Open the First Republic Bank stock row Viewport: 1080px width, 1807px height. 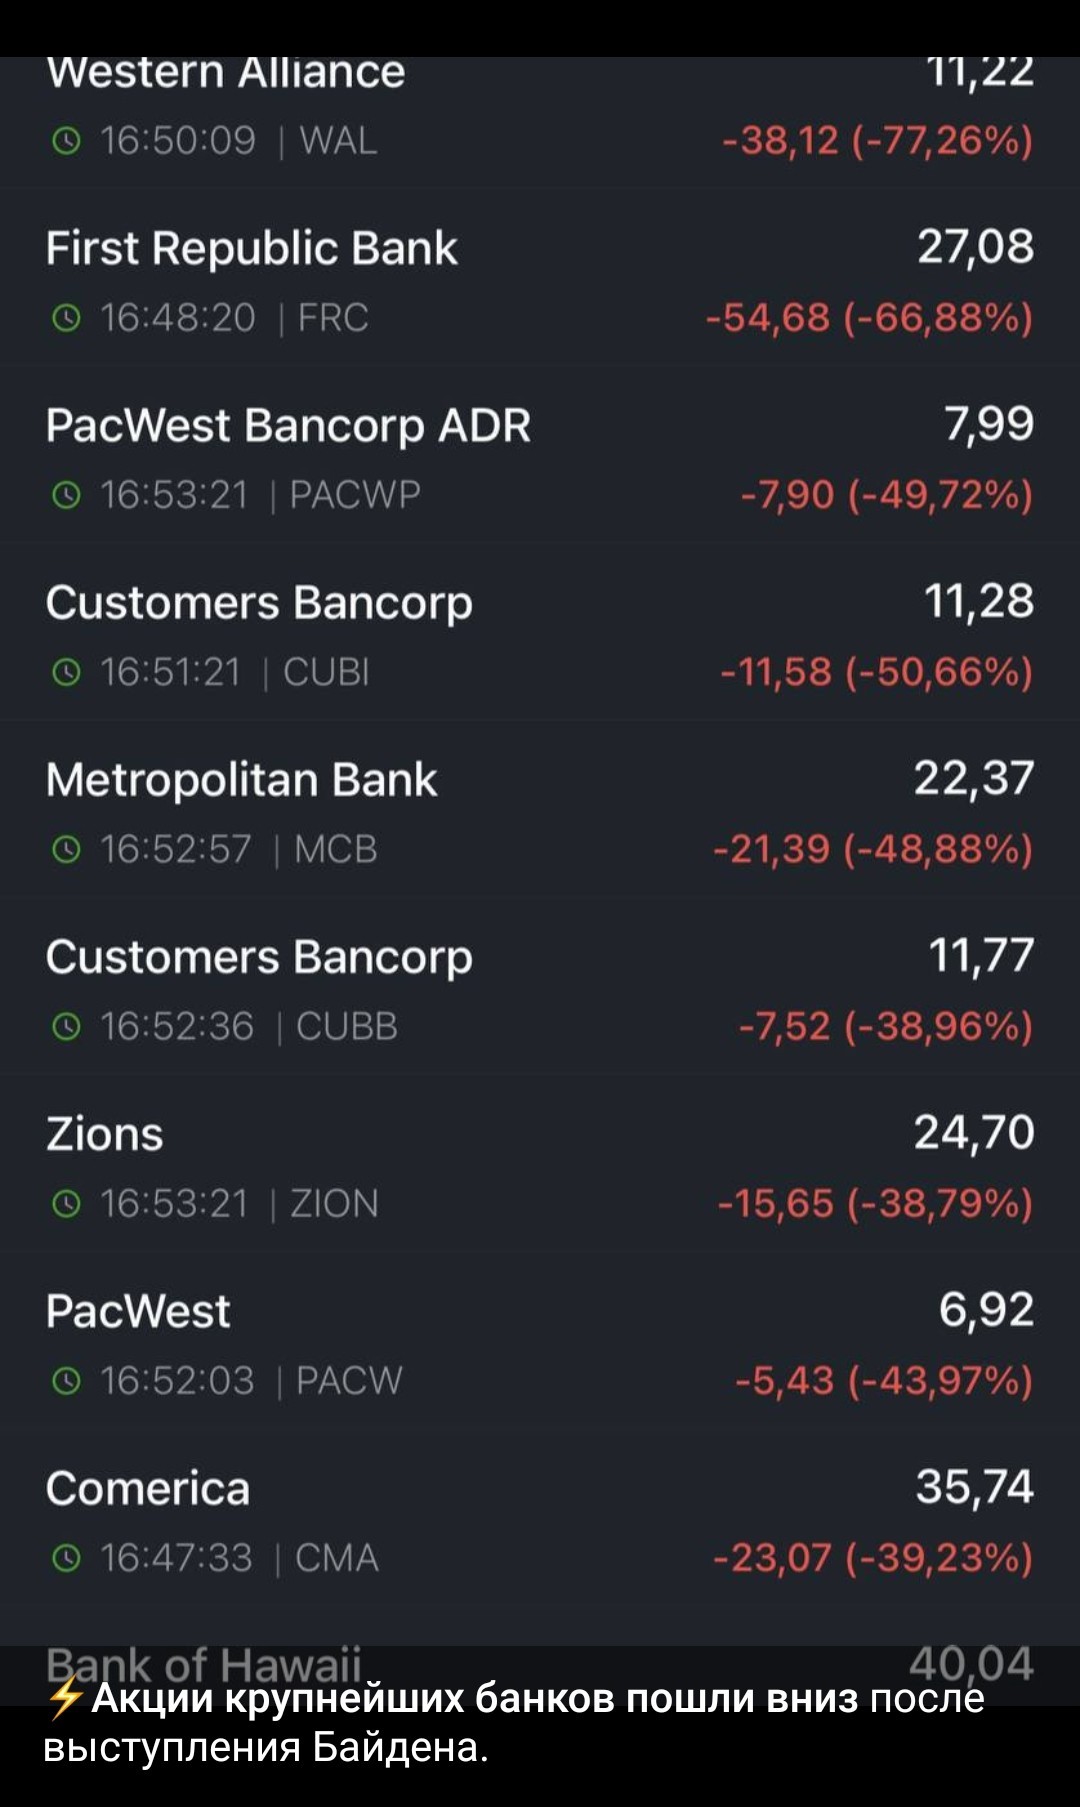540,279
